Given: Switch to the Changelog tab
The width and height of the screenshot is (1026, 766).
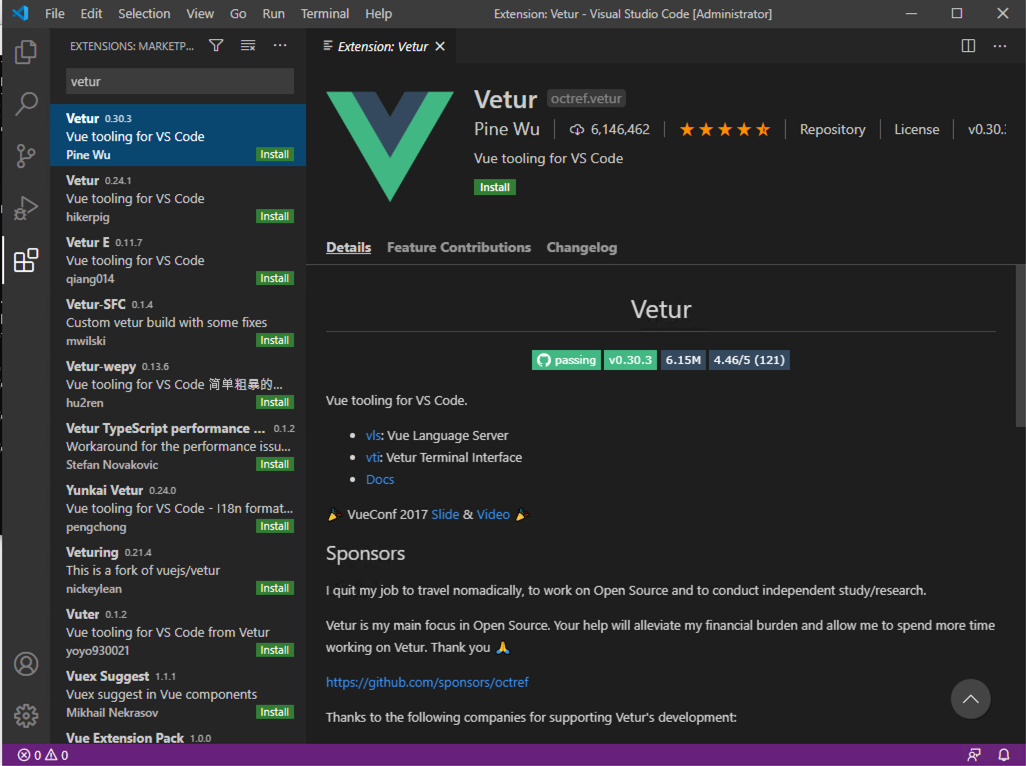Looking at the screenshot, I should click(582, 247).
